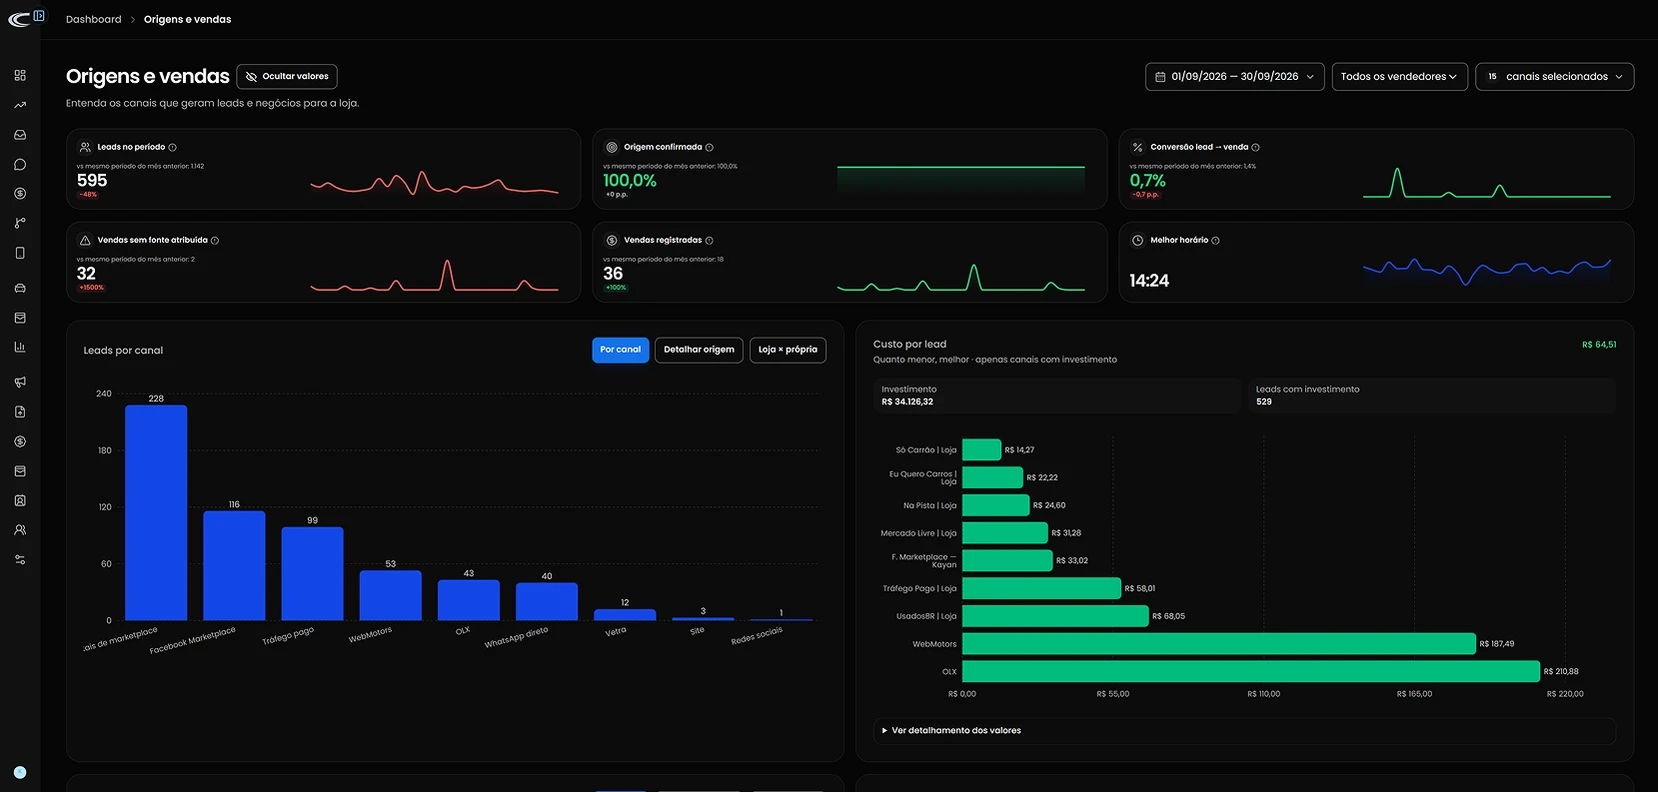Click info icon beside Conversão lead → venda
The image size is (1658, 792).
pos(1255,147)
